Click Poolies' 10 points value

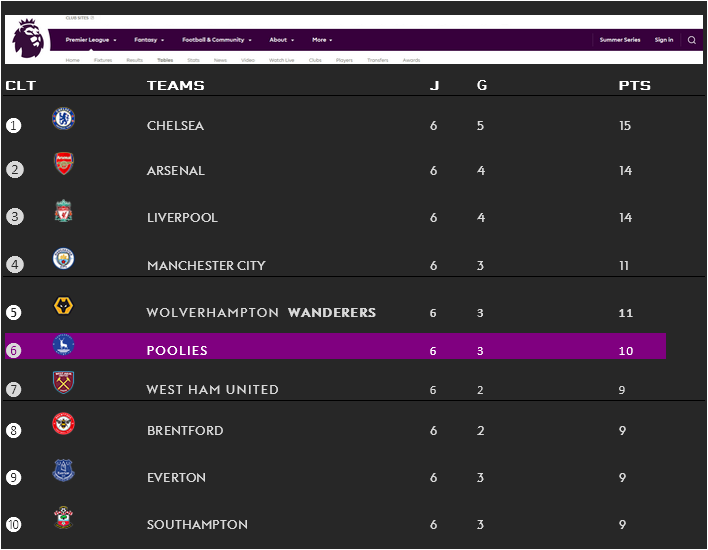coord(626,351)
